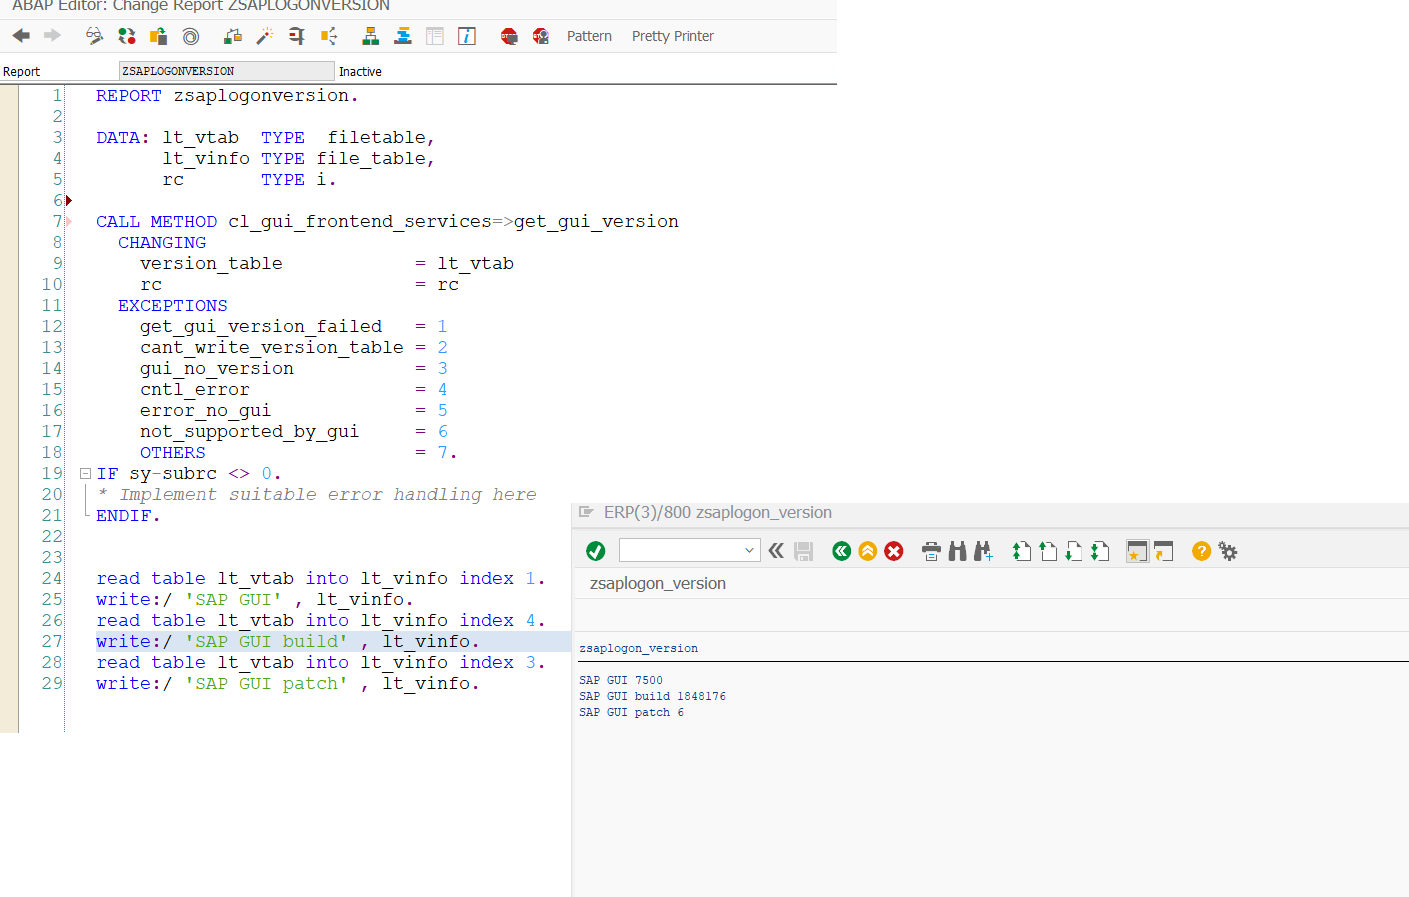Set or delete session breakpoint

[x=509, y=36]
